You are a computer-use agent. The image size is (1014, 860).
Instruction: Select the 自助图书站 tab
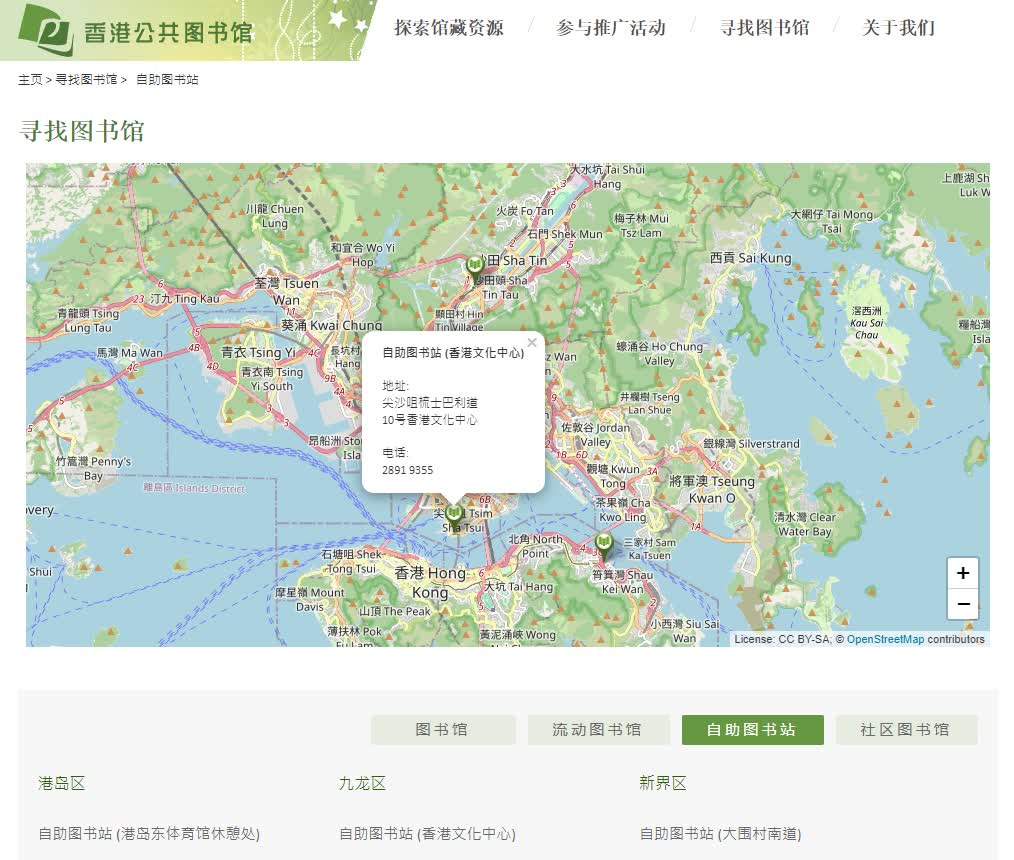click(752, 730)
